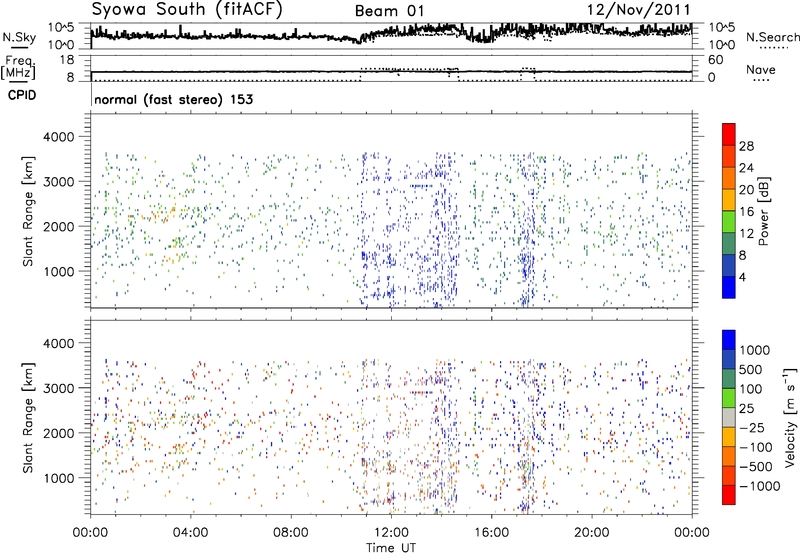Select the 'Nave' legend label
The width and height of the screenshot is (800, 554).
click(x=761, y=69)
